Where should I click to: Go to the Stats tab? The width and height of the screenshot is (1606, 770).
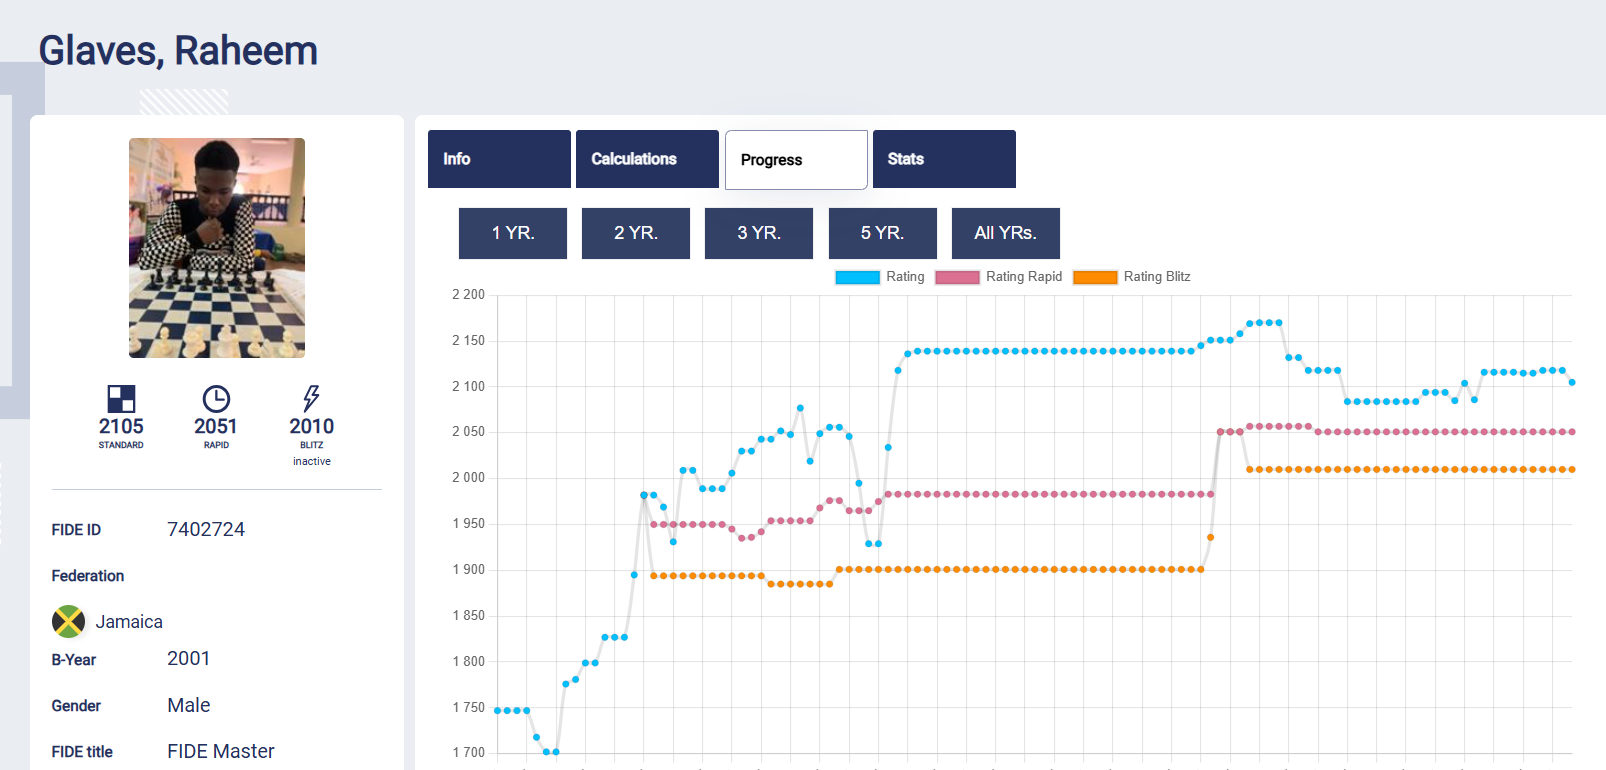pos(944,159)
